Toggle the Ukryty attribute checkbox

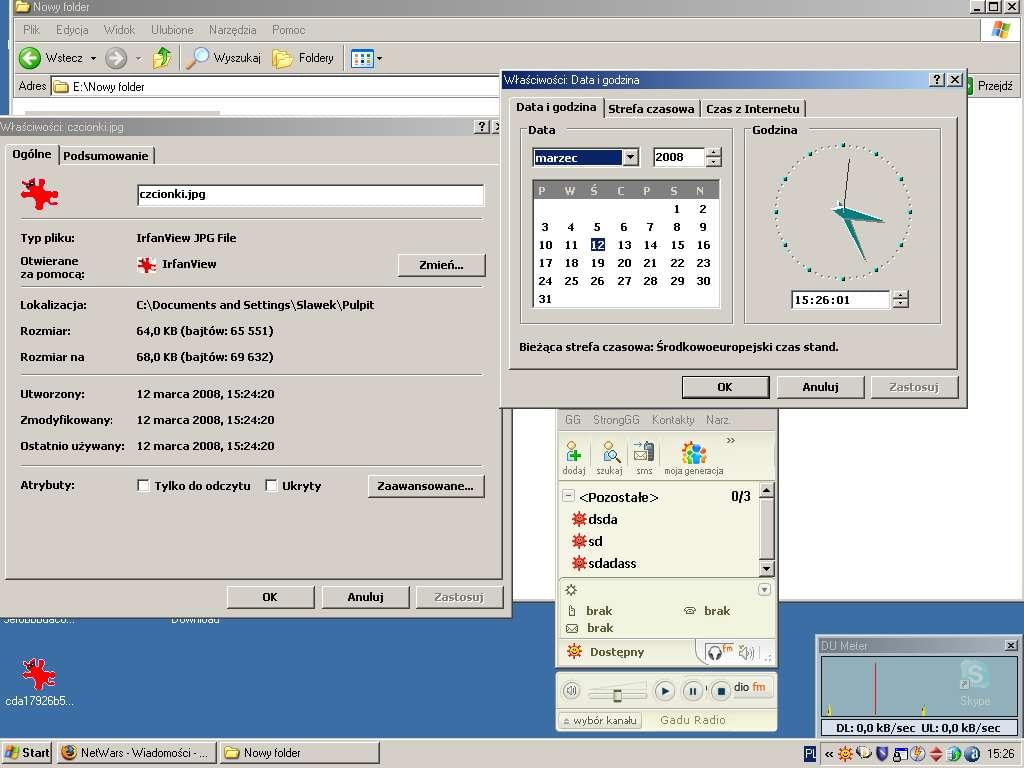pyautogui.click(x=271, y=485)
